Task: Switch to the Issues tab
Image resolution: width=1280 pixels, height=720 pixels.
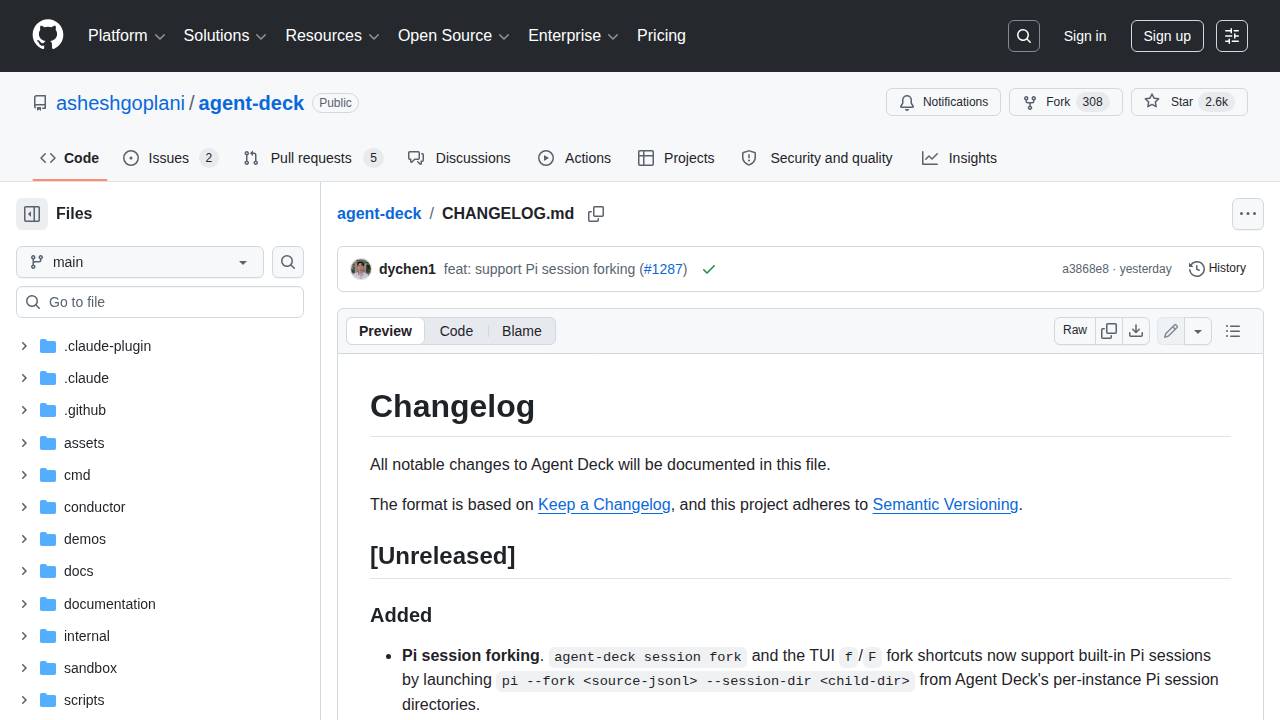Action: click(170, 158)
